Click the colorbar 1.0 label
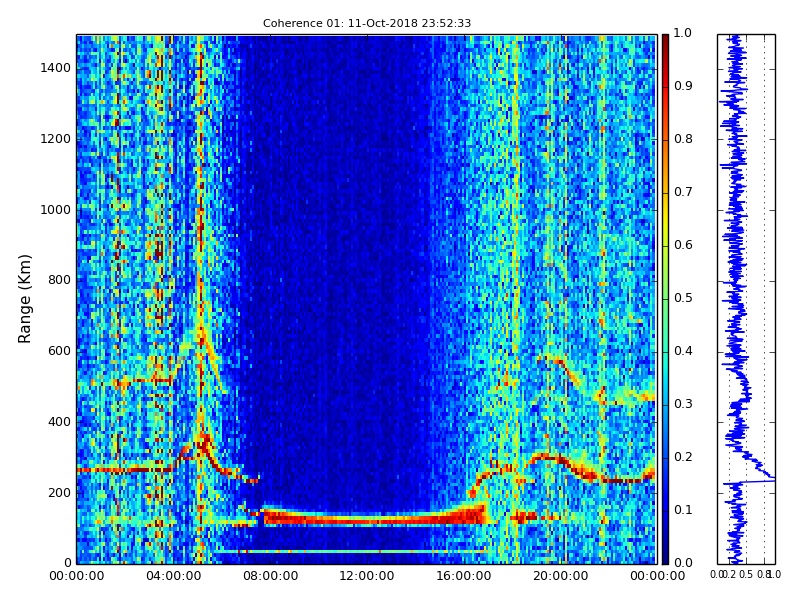800x600 pixels. coord(683,33)
